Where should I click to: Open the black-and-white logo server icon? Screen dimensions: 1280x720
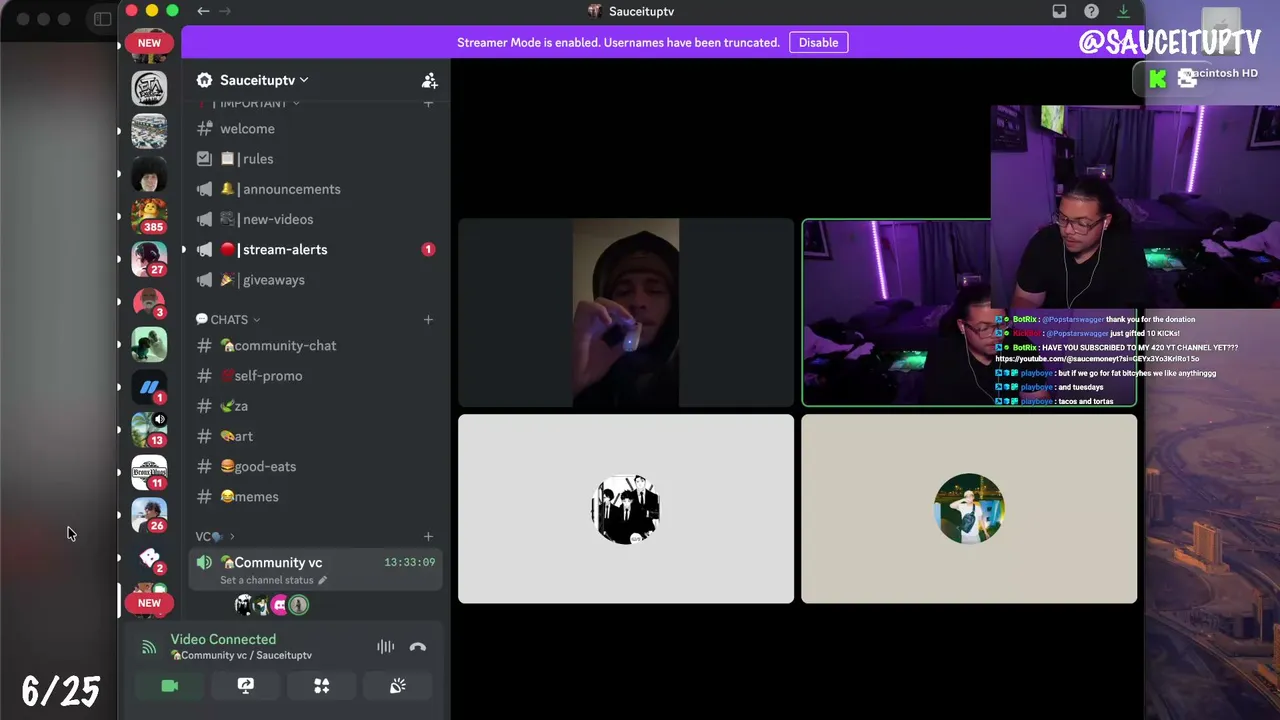tap(149, 88)
